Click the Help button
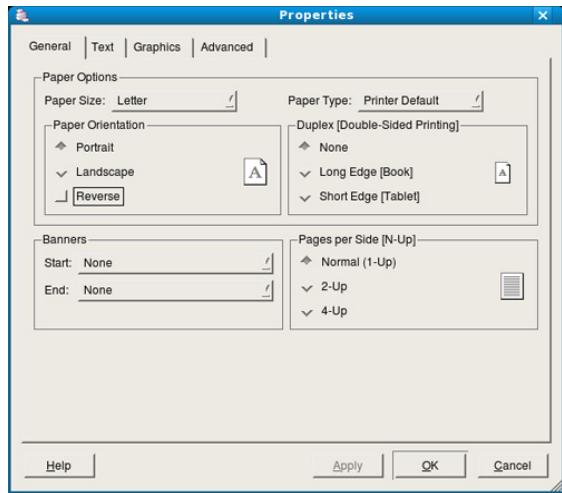Viewport: 562px width, 493px height. click(x=59, y=465)
